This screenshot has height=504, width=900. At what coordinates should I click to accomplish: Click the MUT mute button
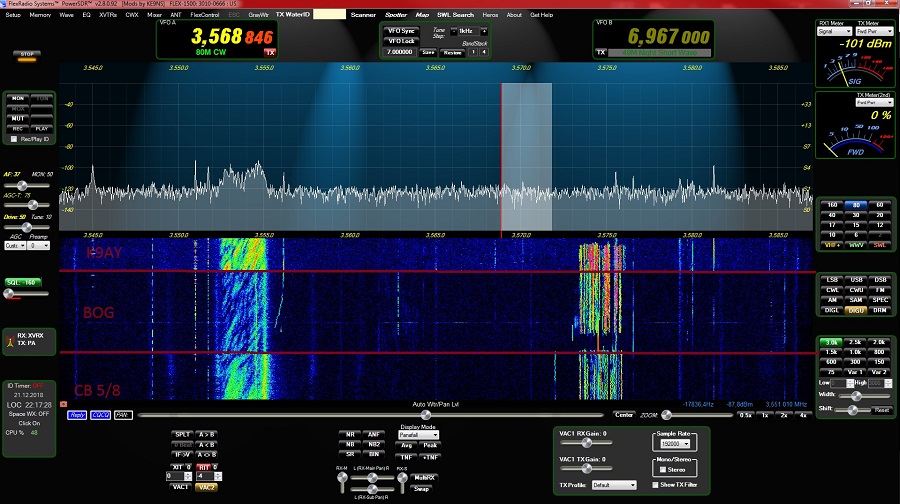18,118
